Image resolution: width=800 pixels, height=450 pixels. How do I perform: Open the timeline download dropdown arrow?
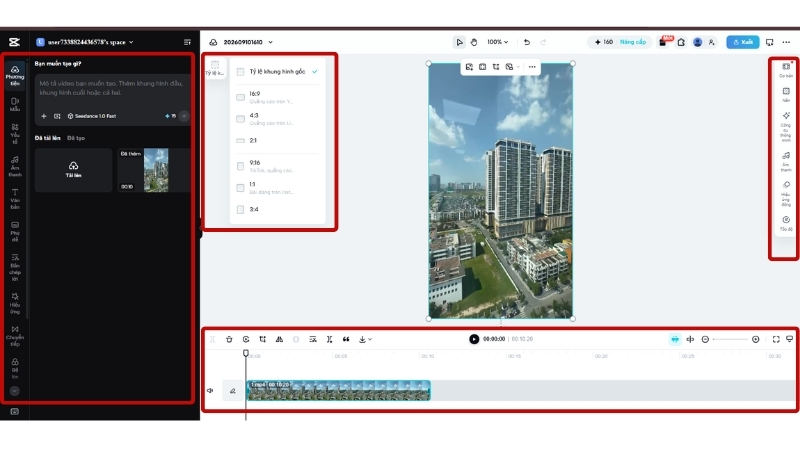point(370,339)
